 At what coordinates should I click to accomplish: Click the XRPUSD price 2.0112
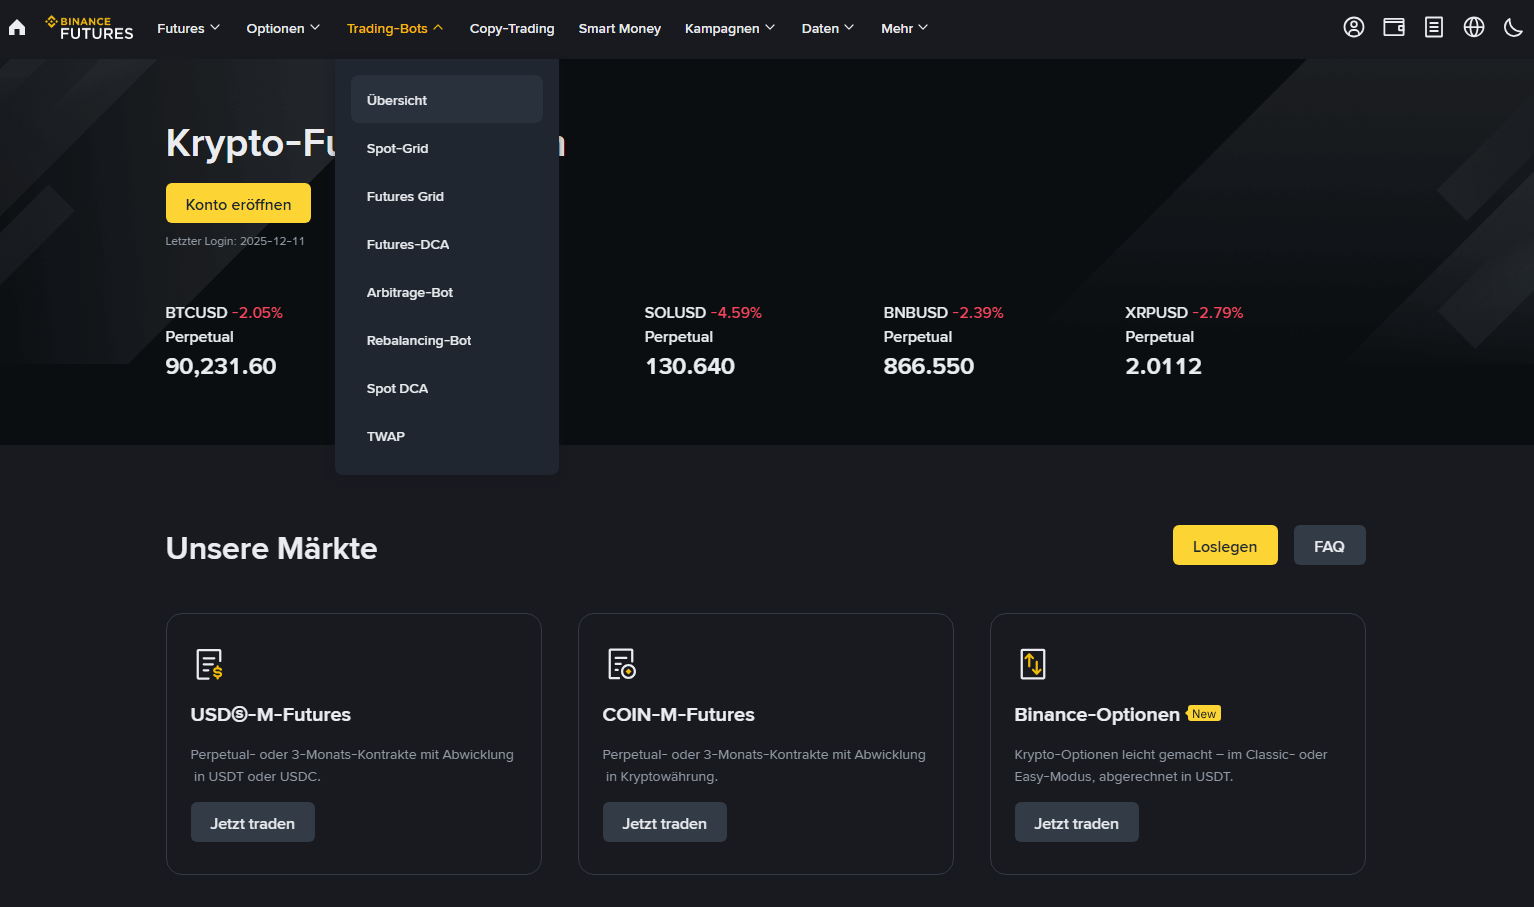pos(1164,366)
